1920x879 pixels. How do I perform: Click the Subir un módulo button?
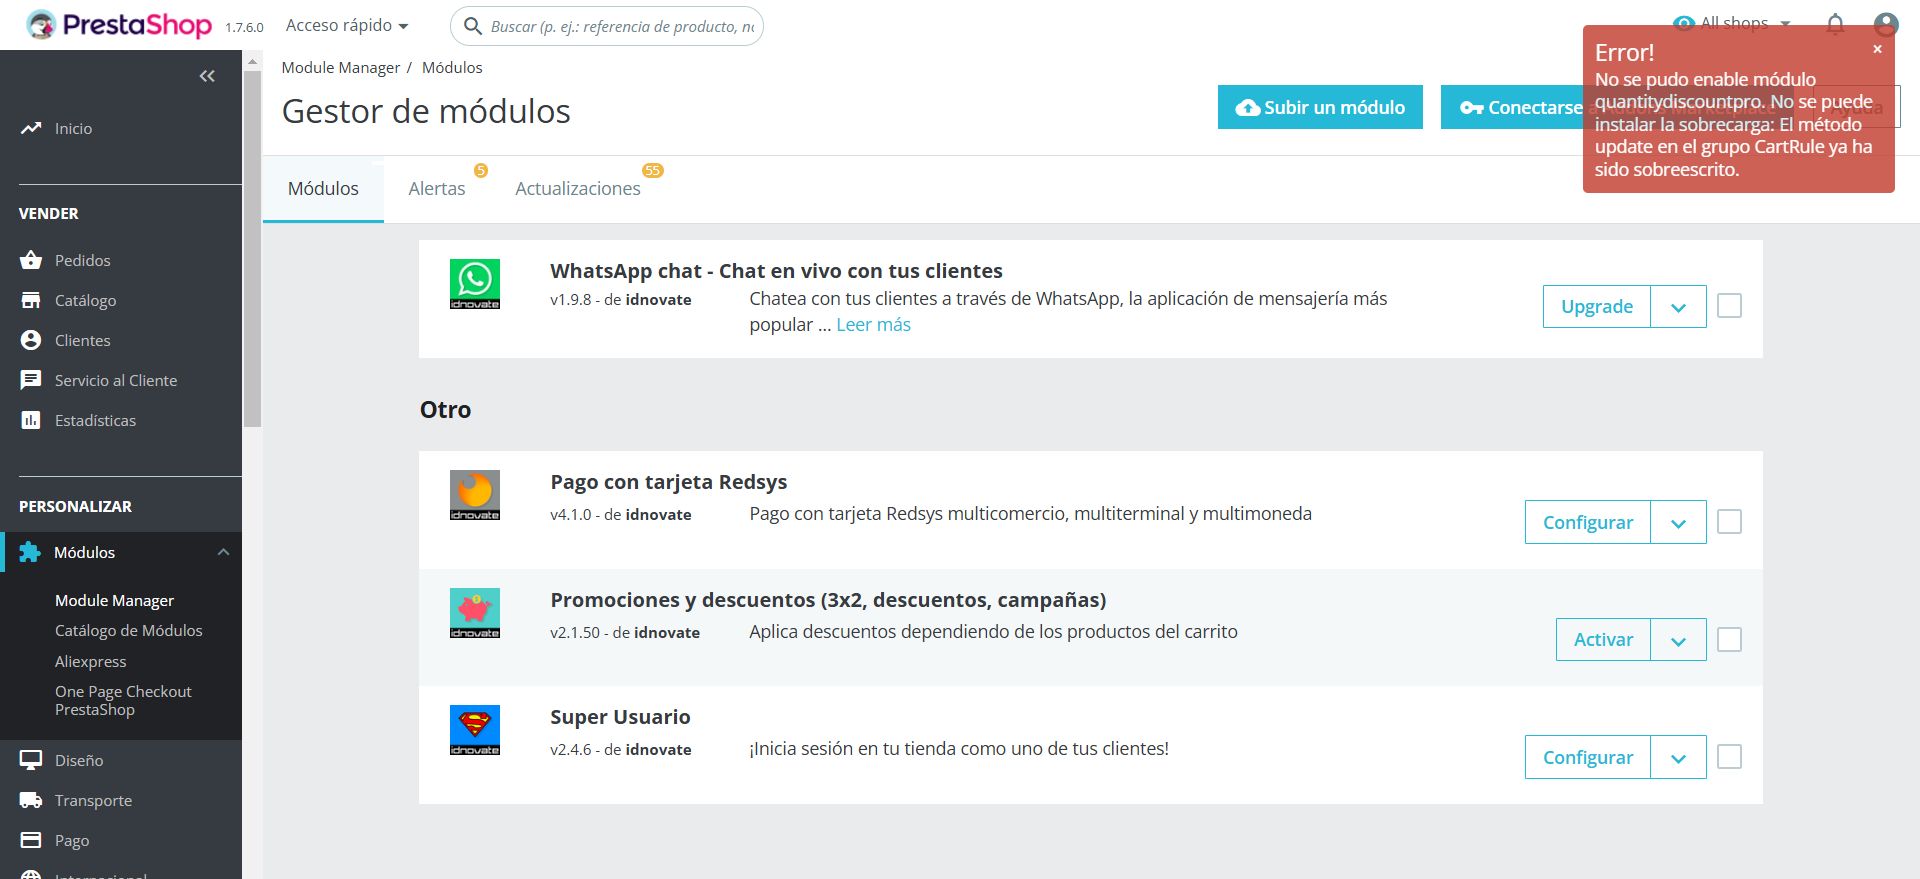(x=1320, y=107)
